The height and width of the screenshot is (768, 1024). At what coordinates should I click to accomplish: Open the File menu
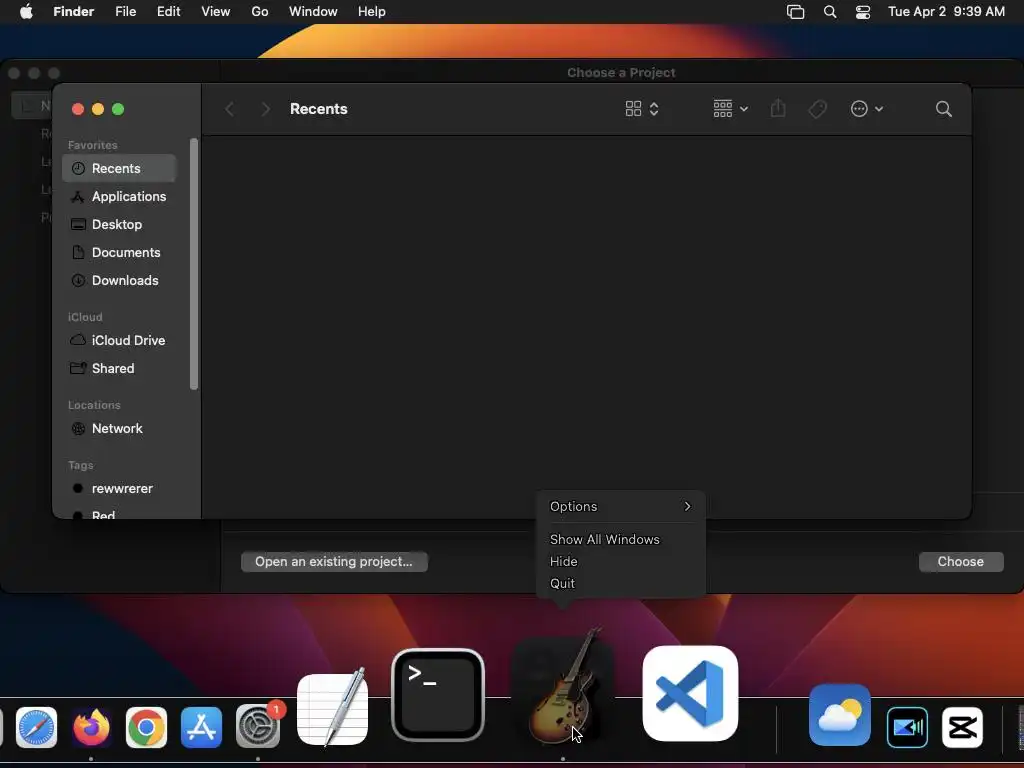125,12
